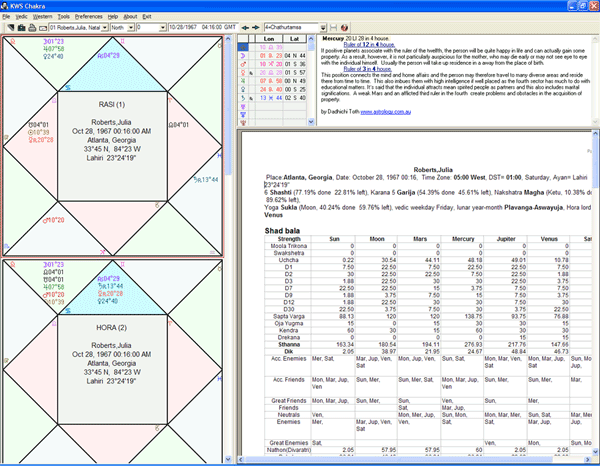Open the Preferences menu
The width and height of the screenshot is (600, 466).
click(x=88, y=17)
